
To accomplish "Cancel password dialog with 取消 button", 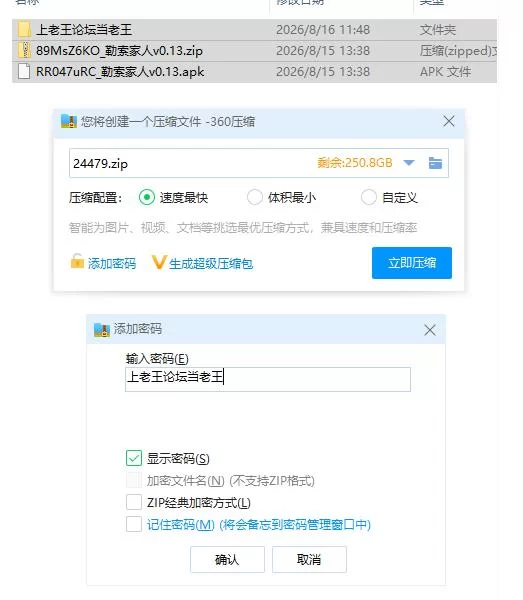I will click(x=309, y=559).
